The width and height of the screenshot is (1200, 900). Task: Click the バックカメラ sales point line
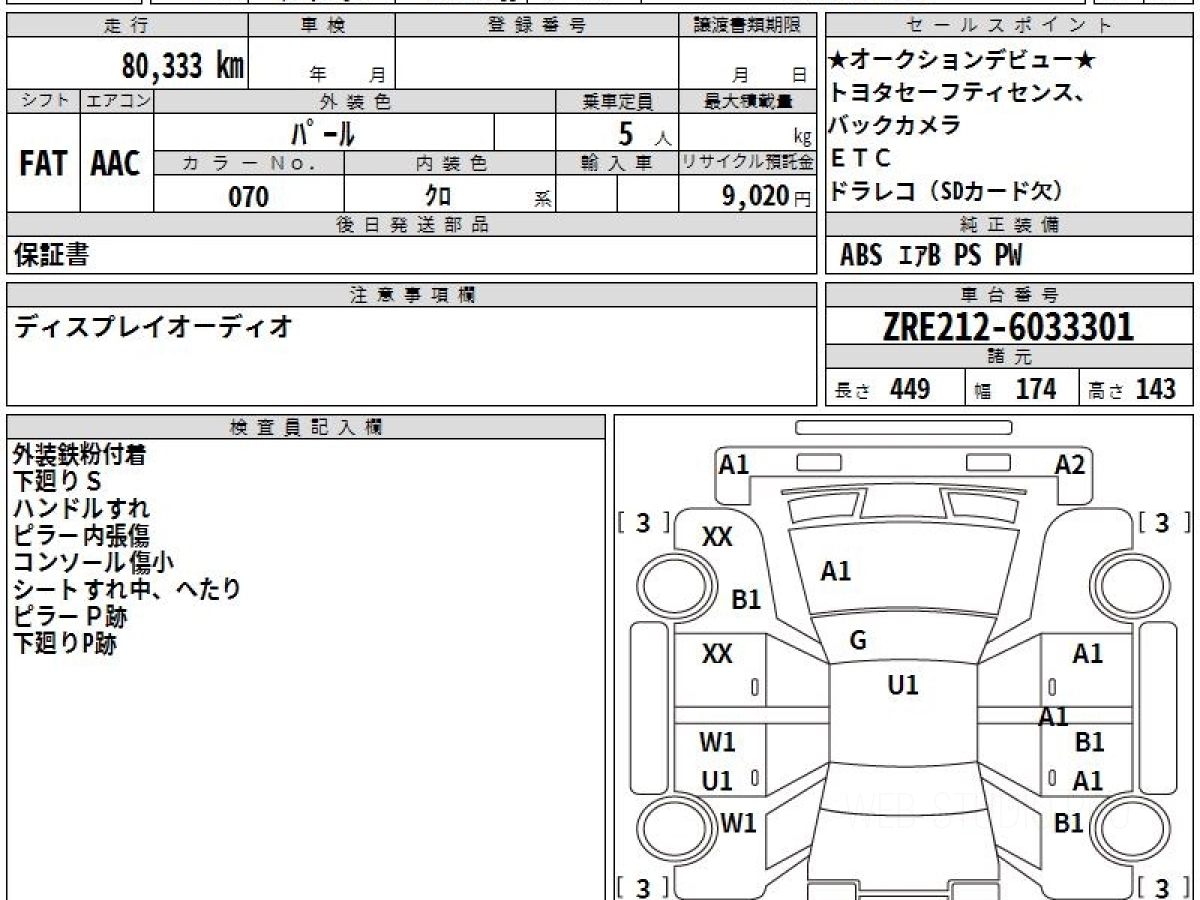(895, 125)
